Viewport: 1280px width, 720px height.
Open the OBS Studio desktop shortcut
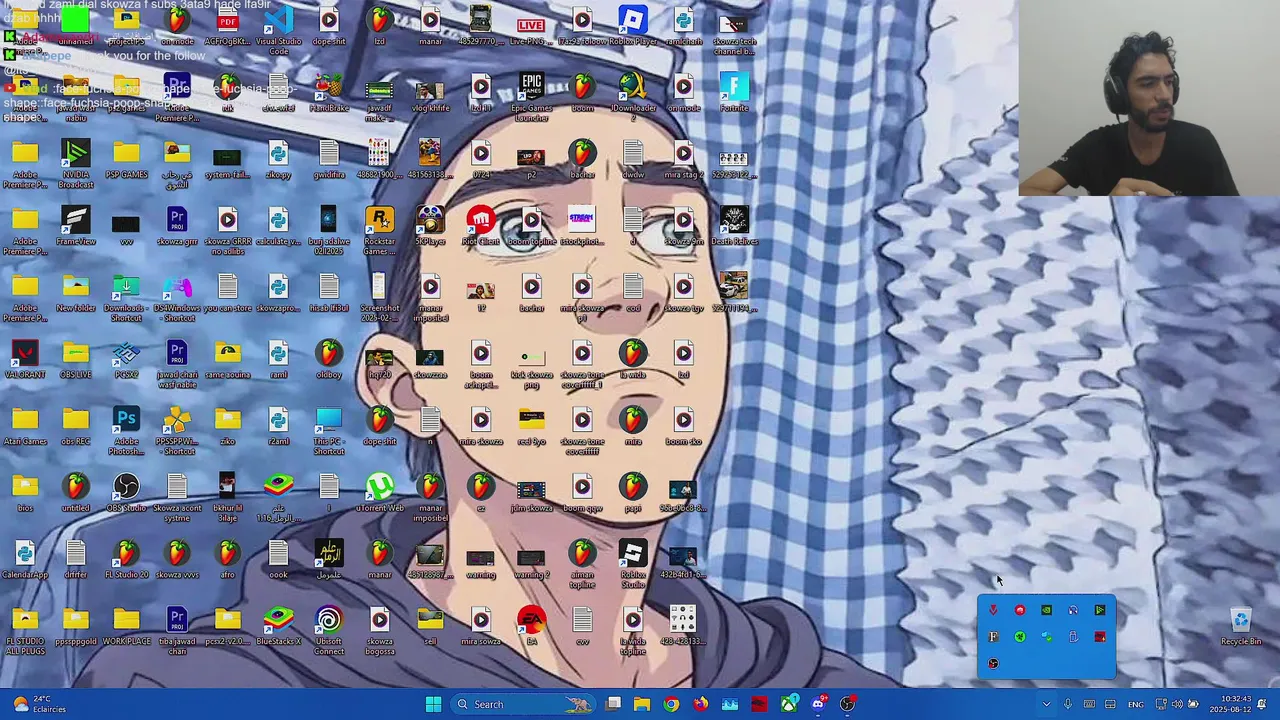(126, 493)
